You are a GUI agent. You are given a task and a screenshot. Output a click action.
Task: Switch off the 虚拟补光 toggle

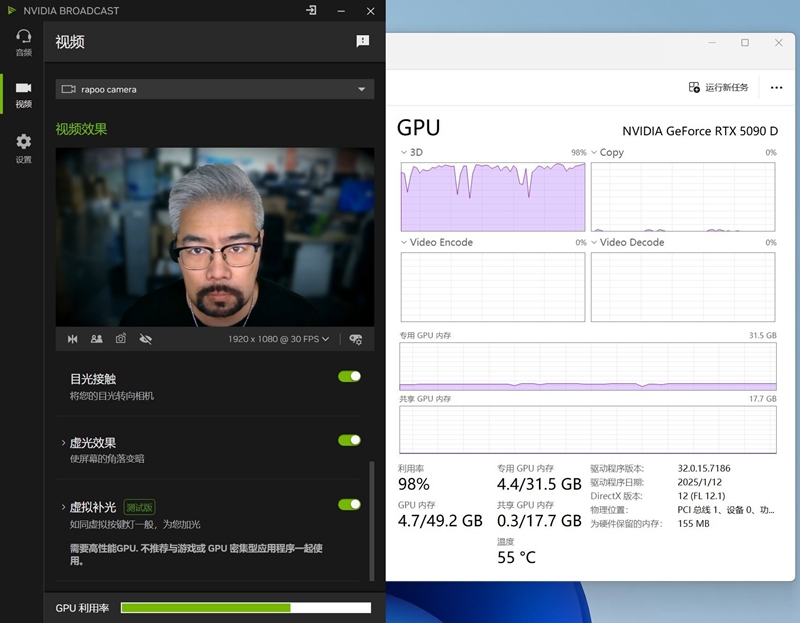tap(349, 505)
